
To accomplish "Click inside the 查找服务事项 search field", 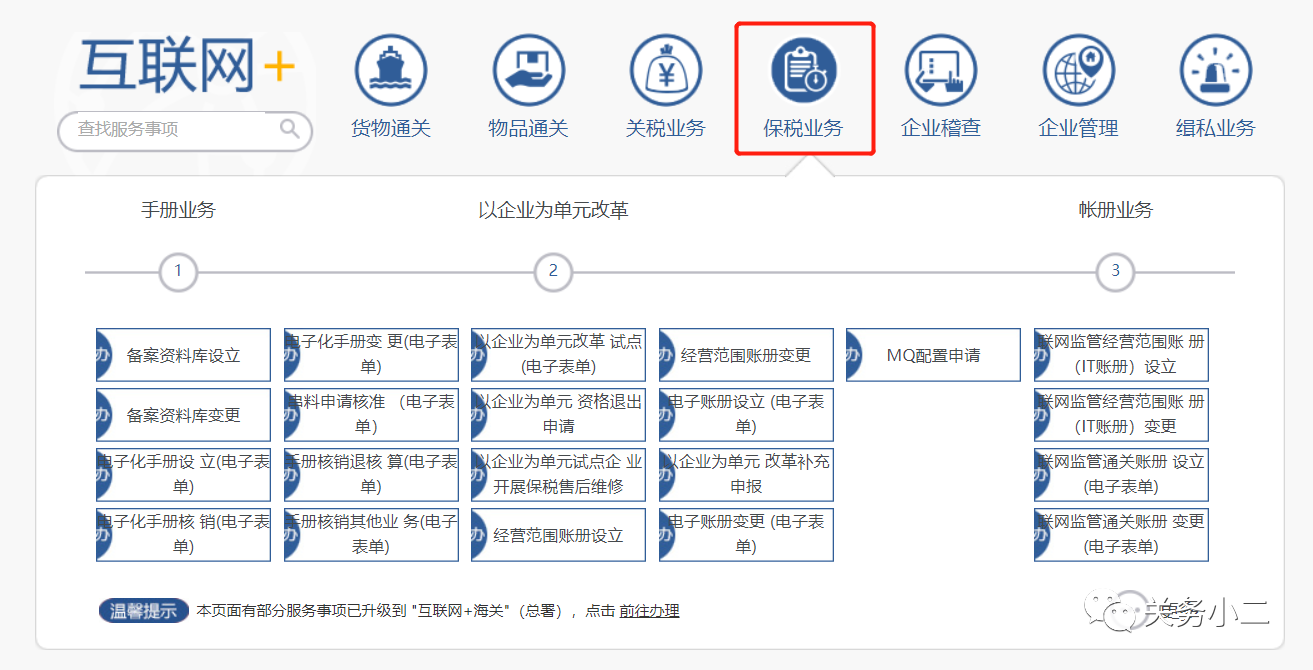I will tap(185, 130).
